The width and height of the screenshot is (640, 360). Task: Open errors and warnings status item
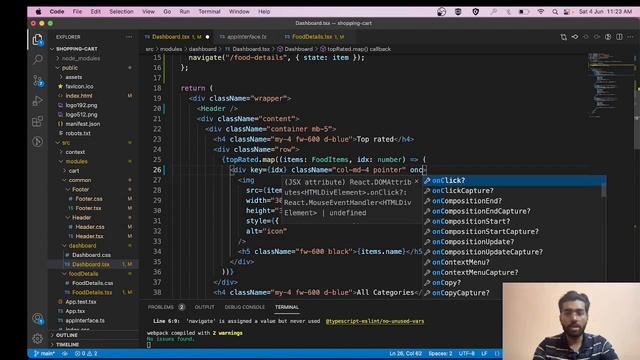pyautogui.click(x=86, y=353)
